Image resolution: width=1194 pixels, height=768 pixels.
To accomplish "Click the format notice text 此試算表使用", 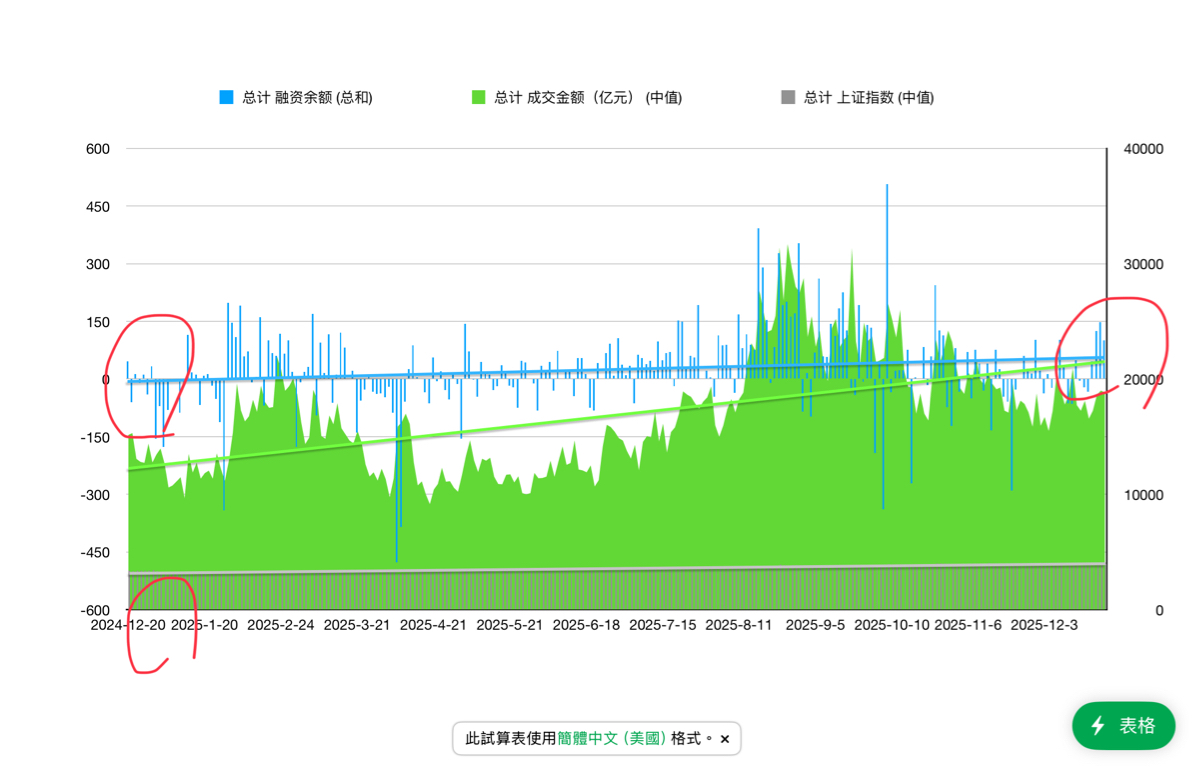I will [510, 738].
